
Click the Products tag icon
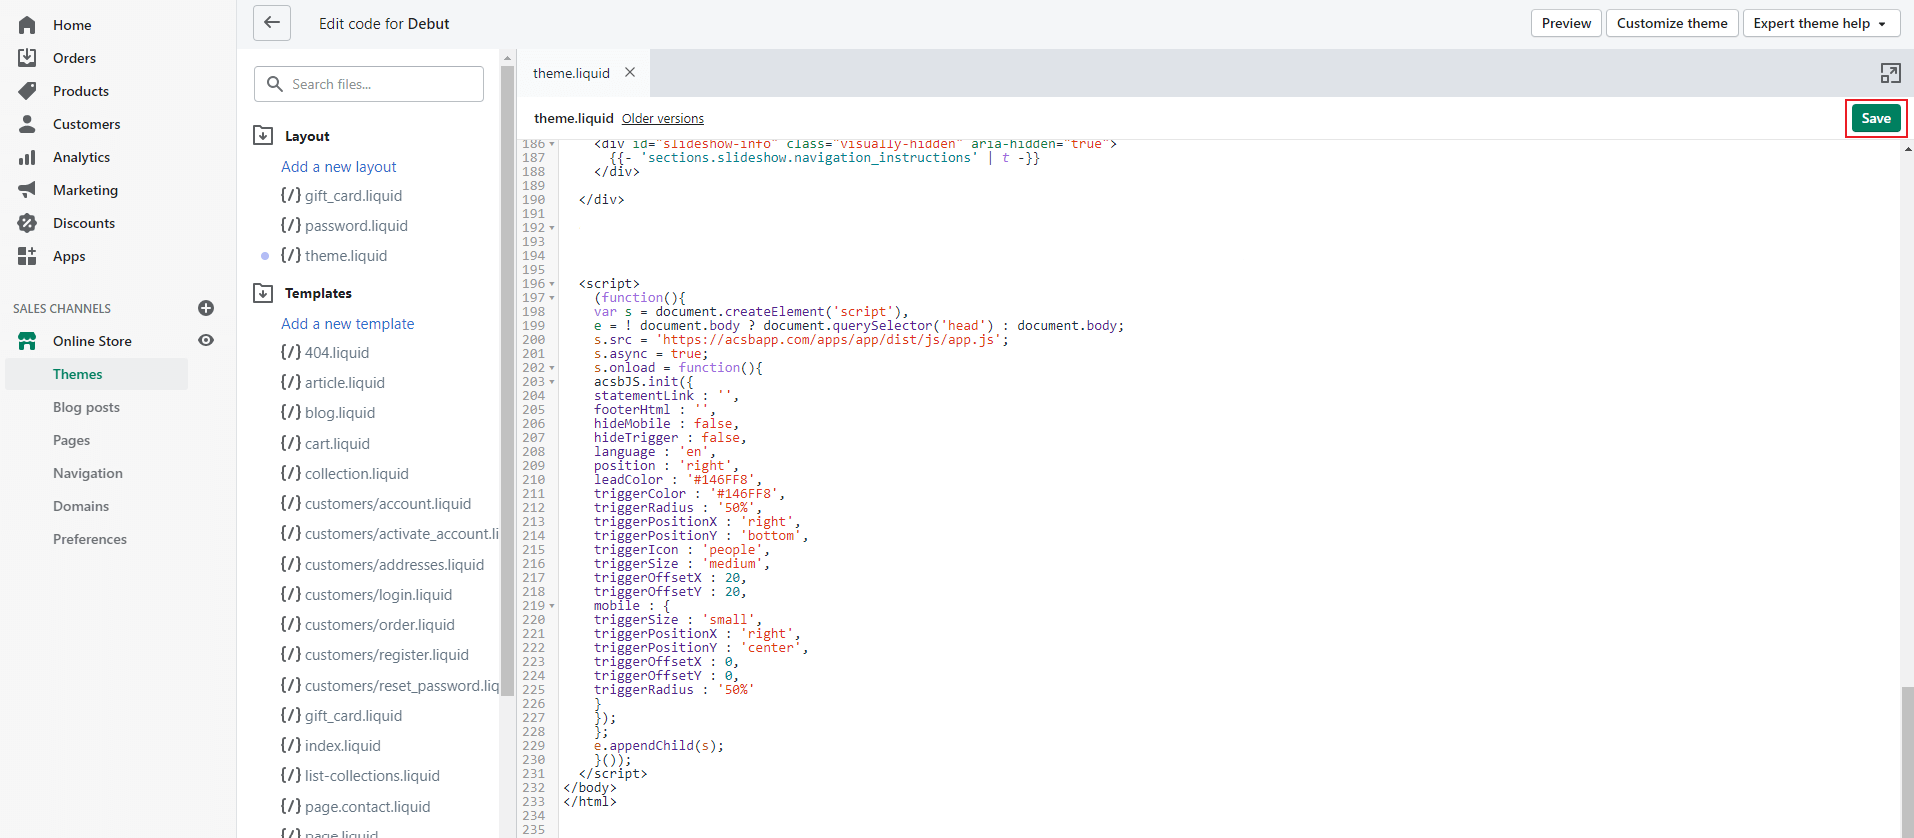(x=27, y=91)
